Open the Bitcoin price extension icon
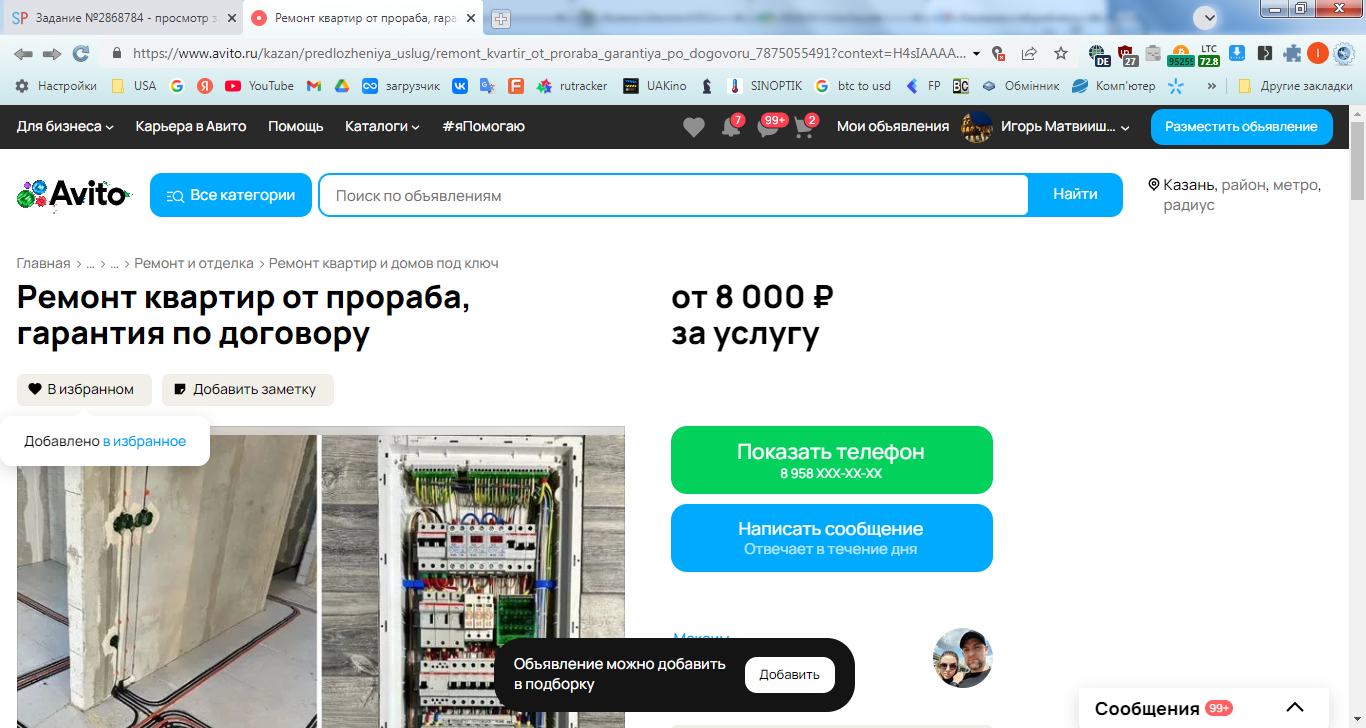Screen dimensions: 1366x728 pos(1180,54)
